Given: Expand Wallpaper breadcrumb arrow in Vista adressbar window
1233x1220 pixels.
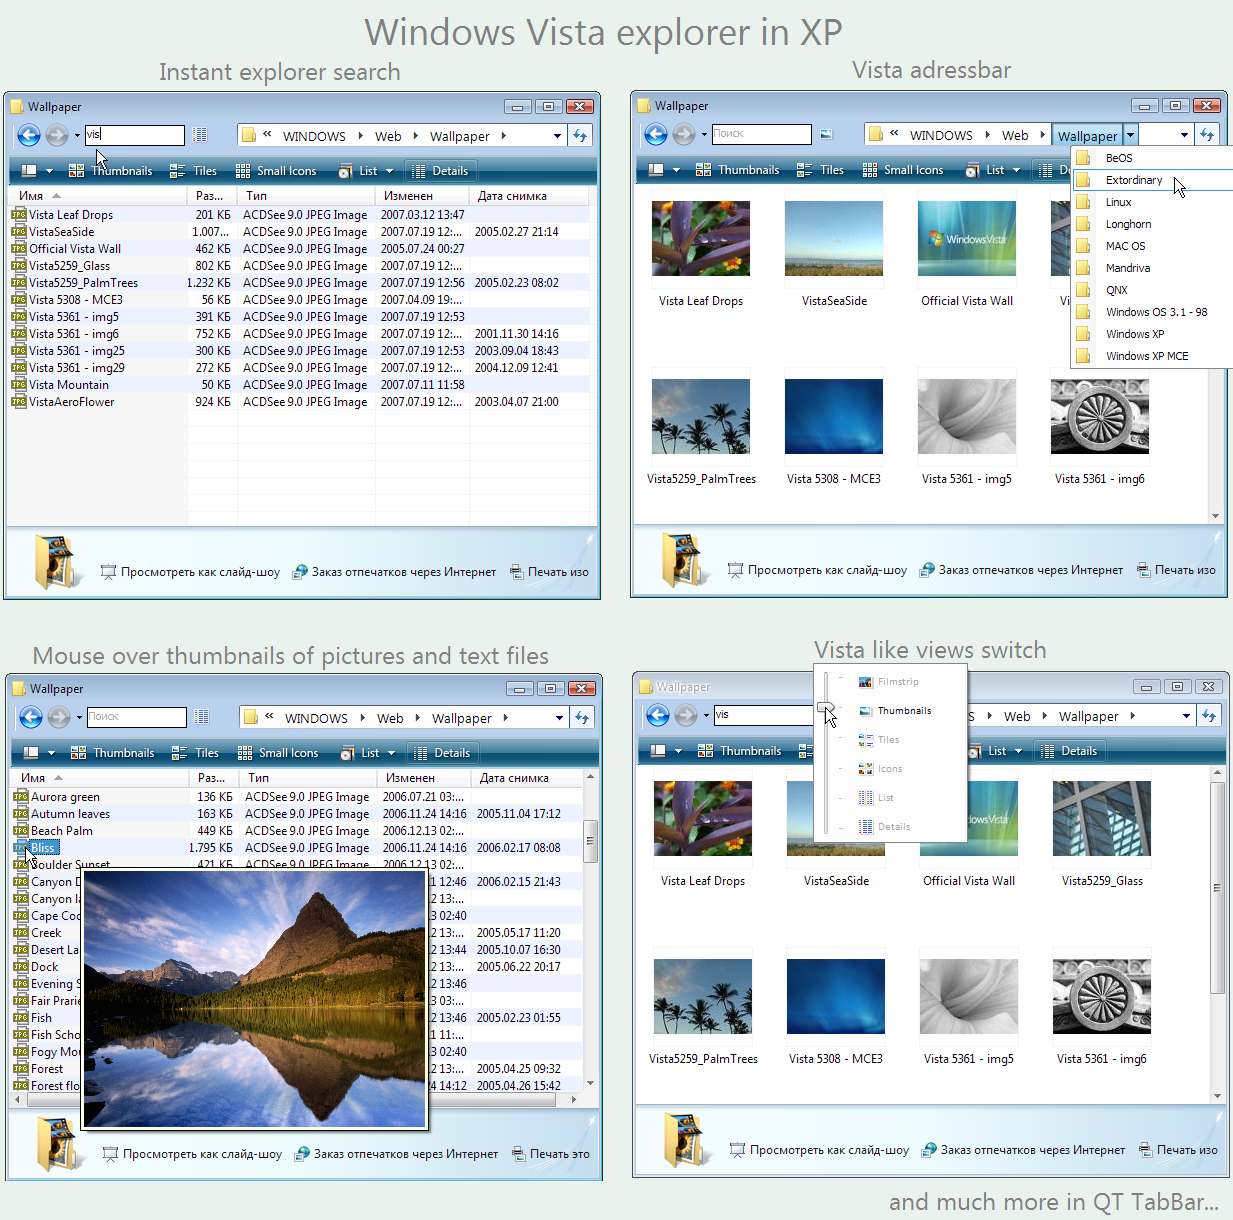Looking at the screenshot, I should pos(1131,135).
